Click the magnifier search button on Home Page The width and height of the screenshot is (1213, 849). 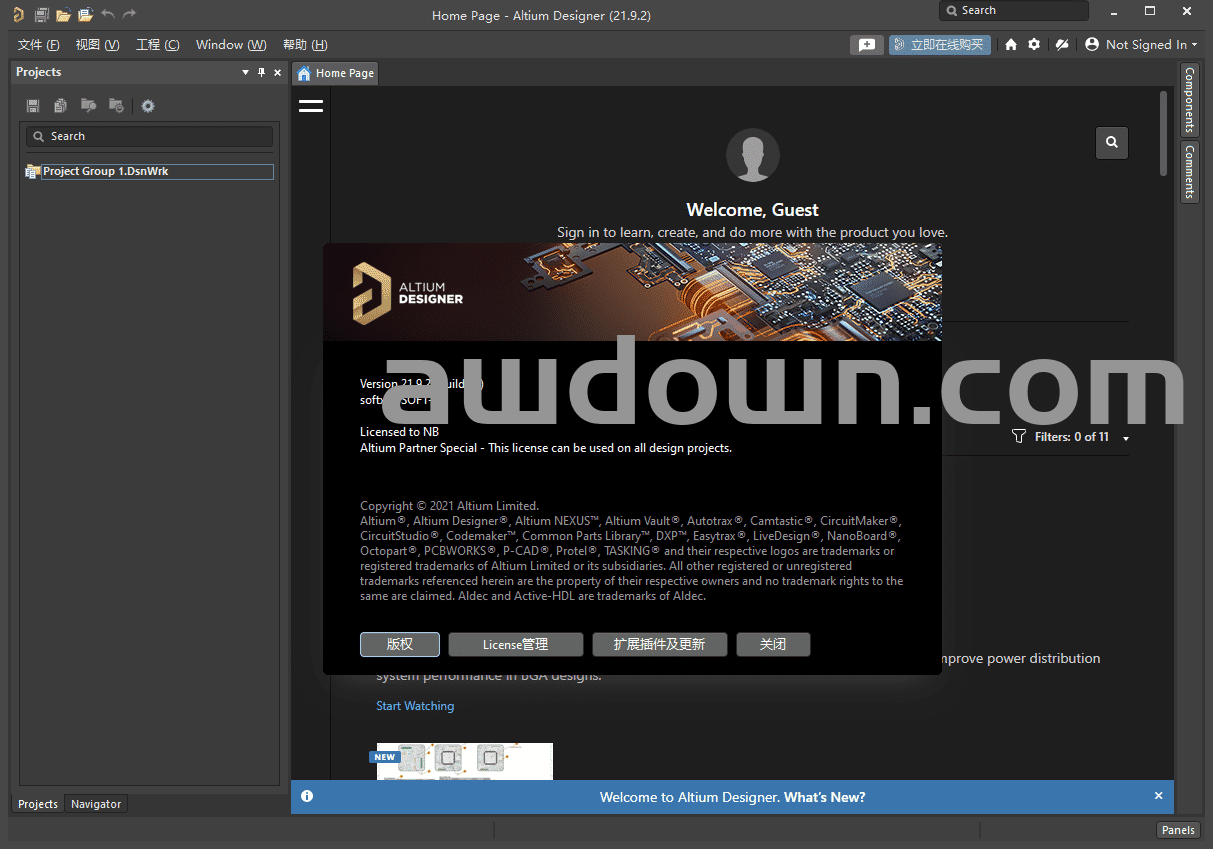tap(1112, 143)
